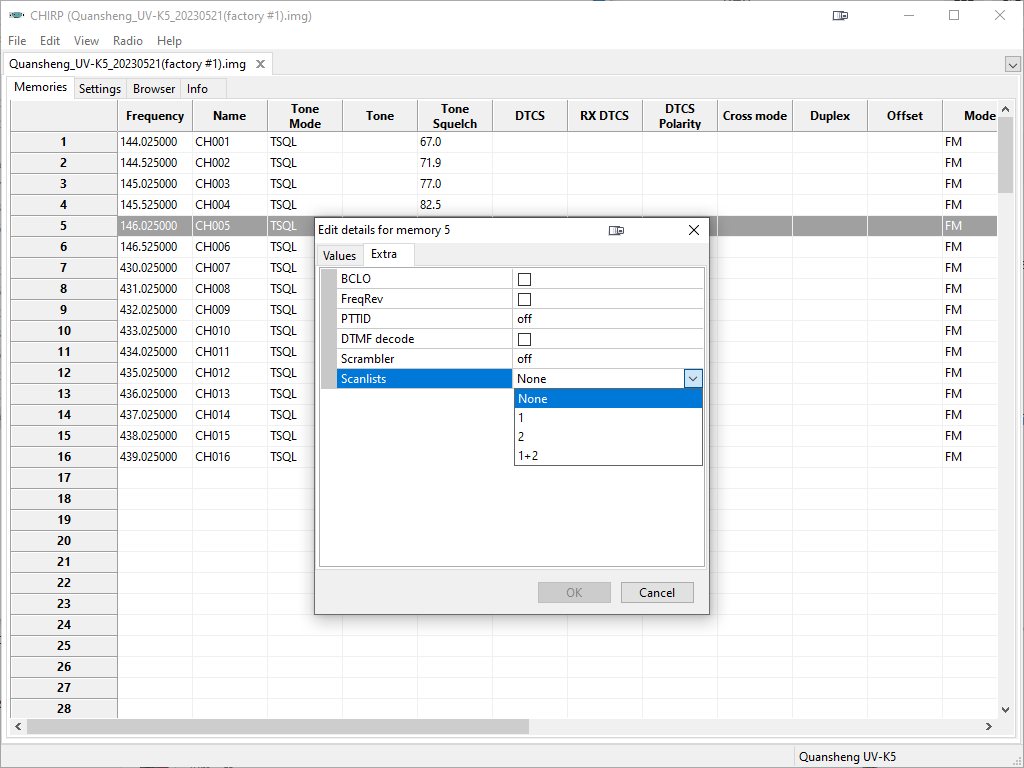The image size is (1024, 768).
Task: Click the CHIRP fish icon in title bar
Action: pyautogui.click(x=16, y=15)
